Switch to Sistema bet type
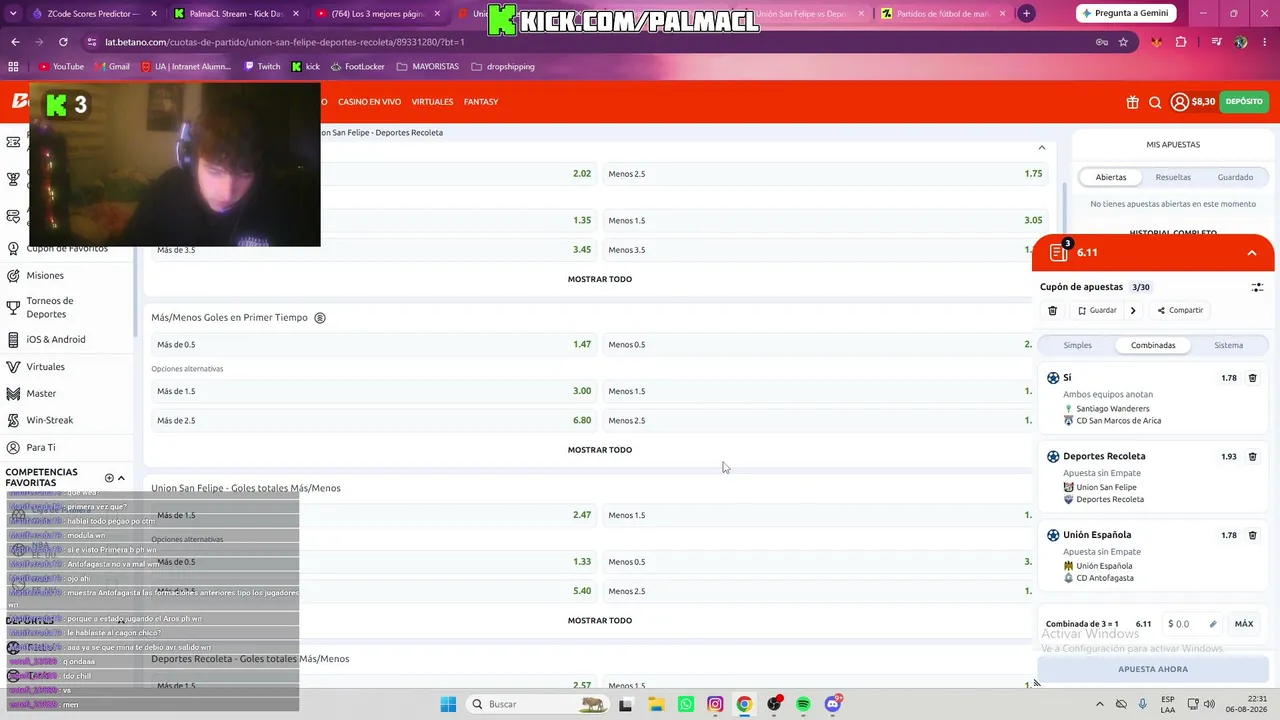Image resolution: width=1280 pixels, height=720 pixels. [1229, 345]
